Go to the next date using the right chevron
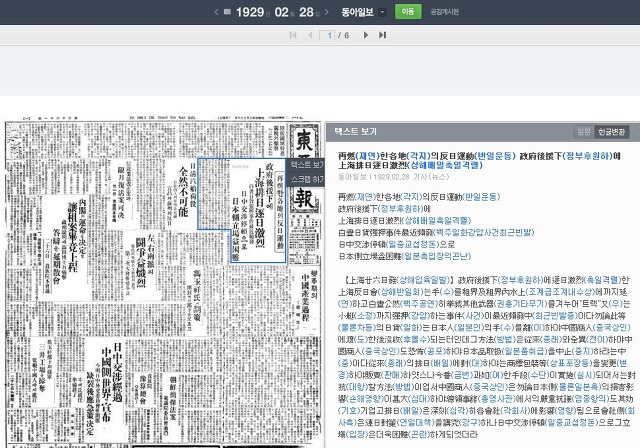640x448 pixels. (x=327, y=12)
